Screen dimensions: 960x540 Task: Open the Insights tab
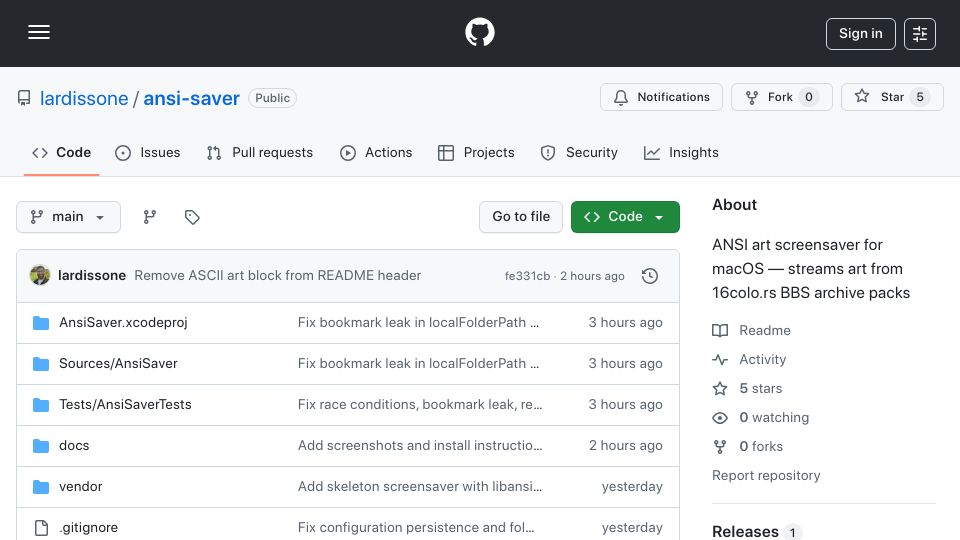point(681,152)
